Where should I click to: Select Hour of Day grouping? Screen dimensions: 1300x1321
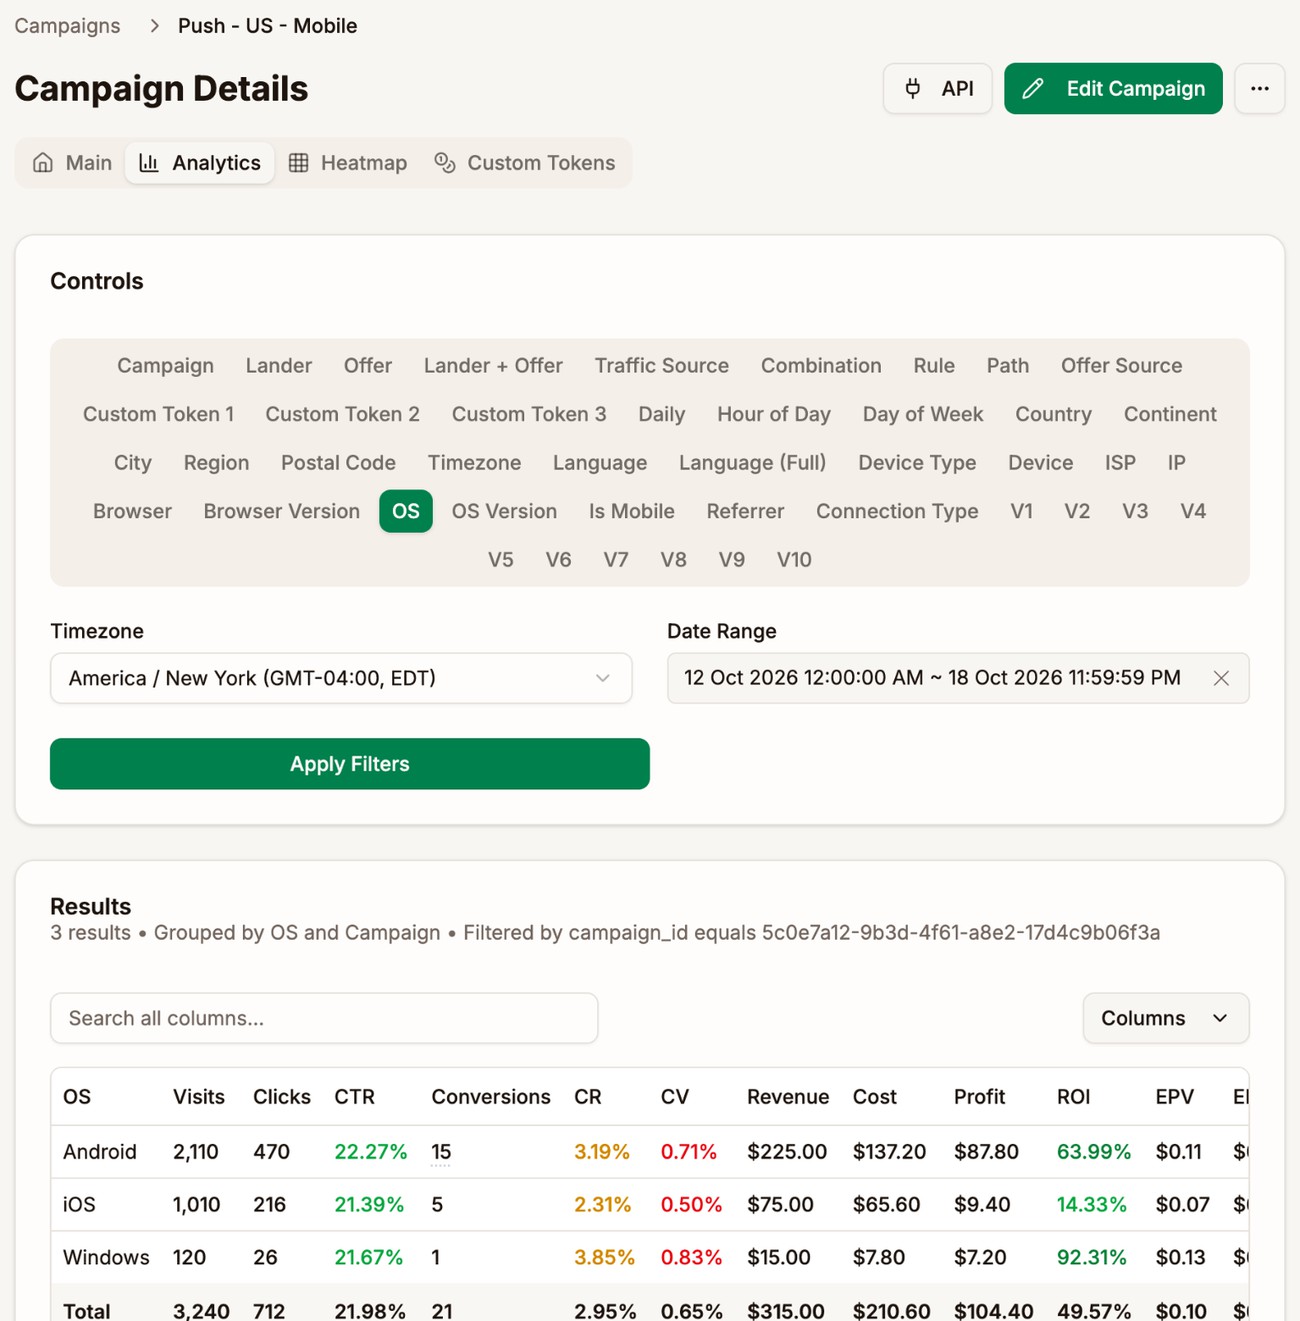(774, 414)
